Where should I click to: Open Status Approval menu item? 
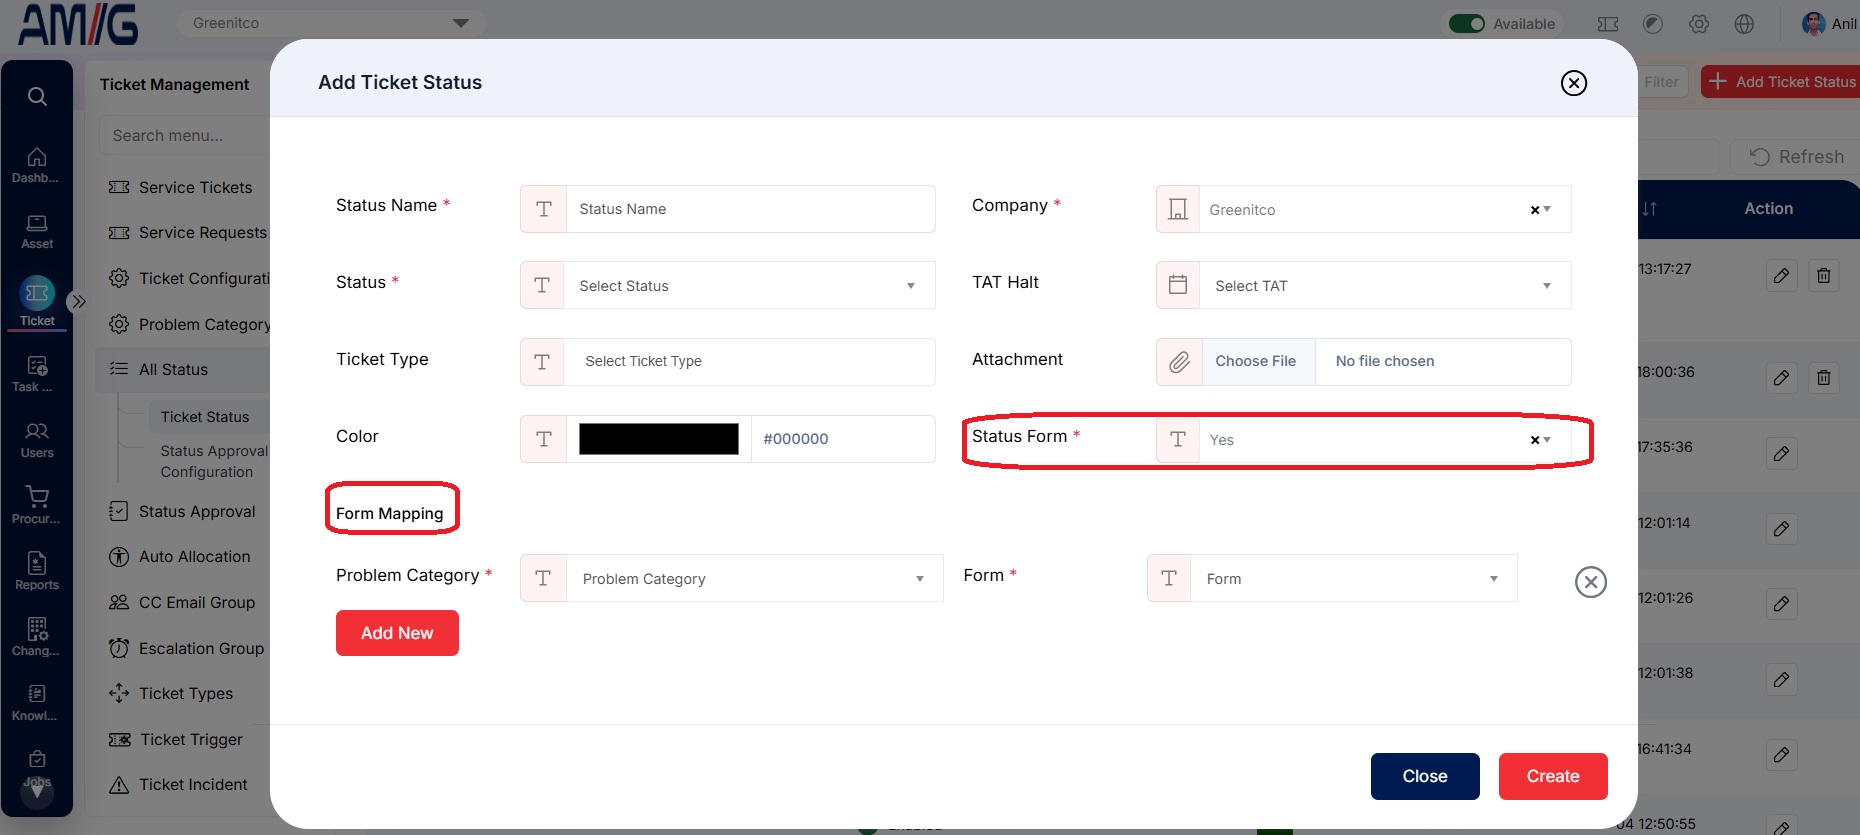[197, 511]
